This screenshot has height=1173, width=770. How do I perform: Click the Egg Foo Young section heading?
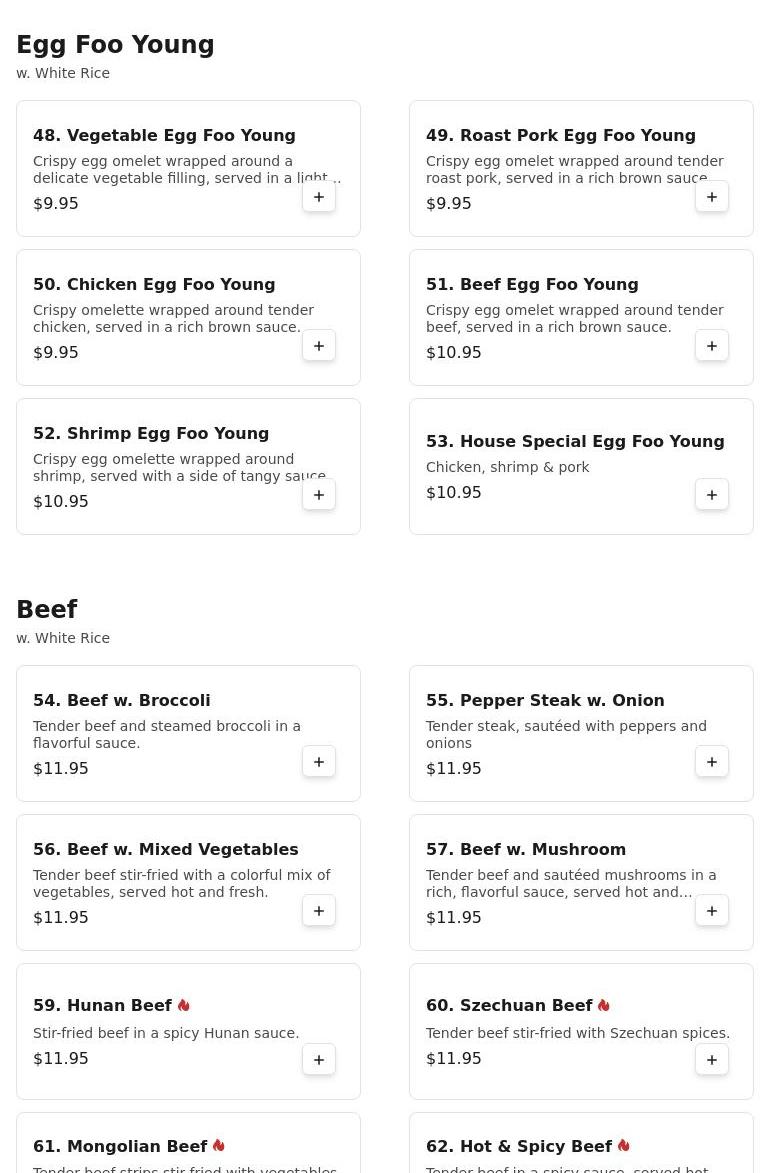tap(115, 45)
